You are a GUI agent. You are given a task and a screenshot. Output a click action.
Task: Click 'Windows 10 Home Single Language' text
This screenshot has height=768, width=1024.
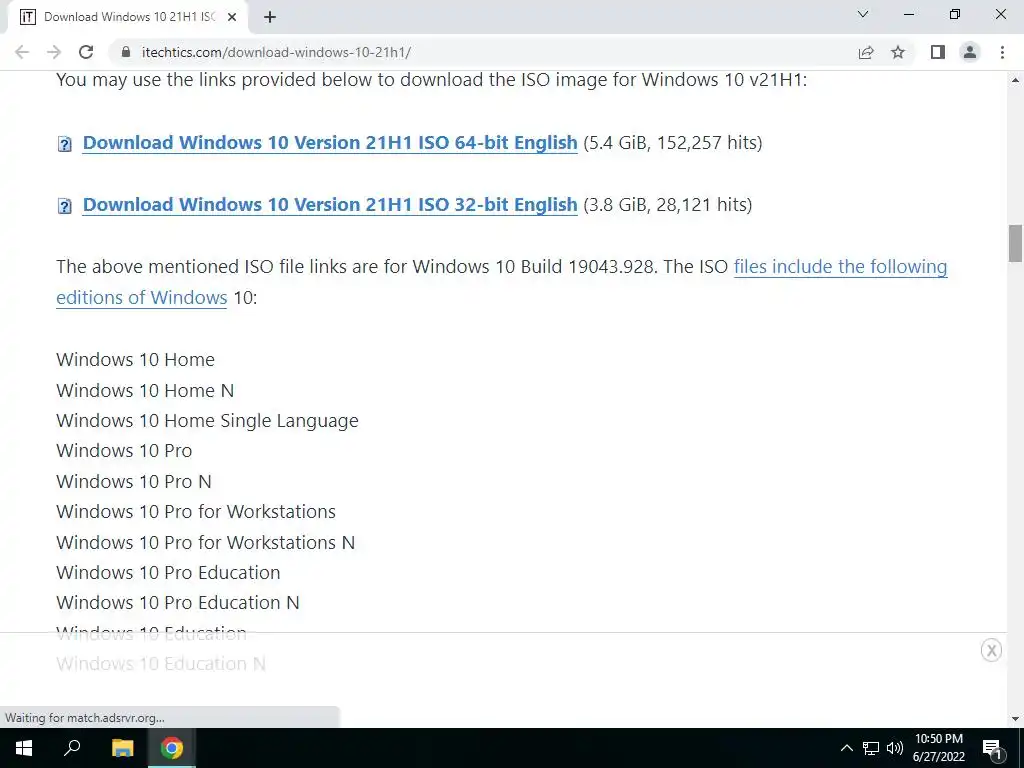207,421
